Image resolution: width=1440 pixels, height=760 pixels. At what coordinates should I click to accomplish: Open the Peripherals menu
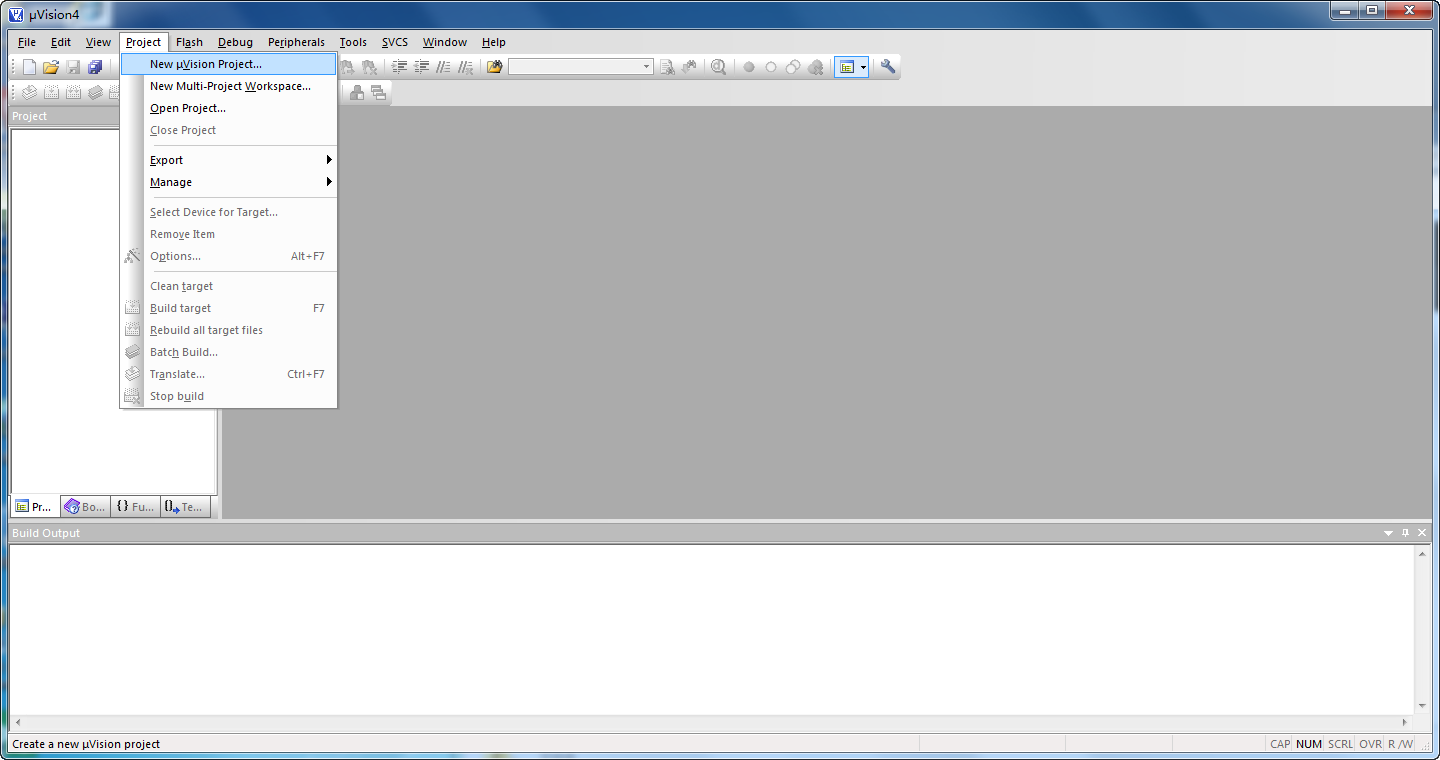[x=296, y=42]
